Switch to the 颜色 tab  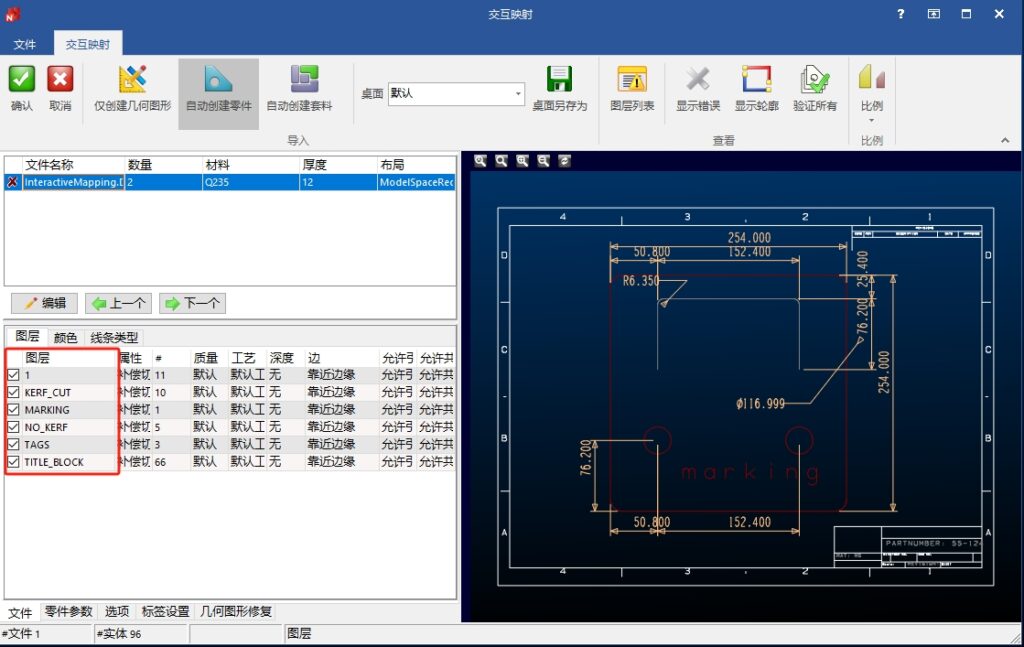tap(65, 338)
